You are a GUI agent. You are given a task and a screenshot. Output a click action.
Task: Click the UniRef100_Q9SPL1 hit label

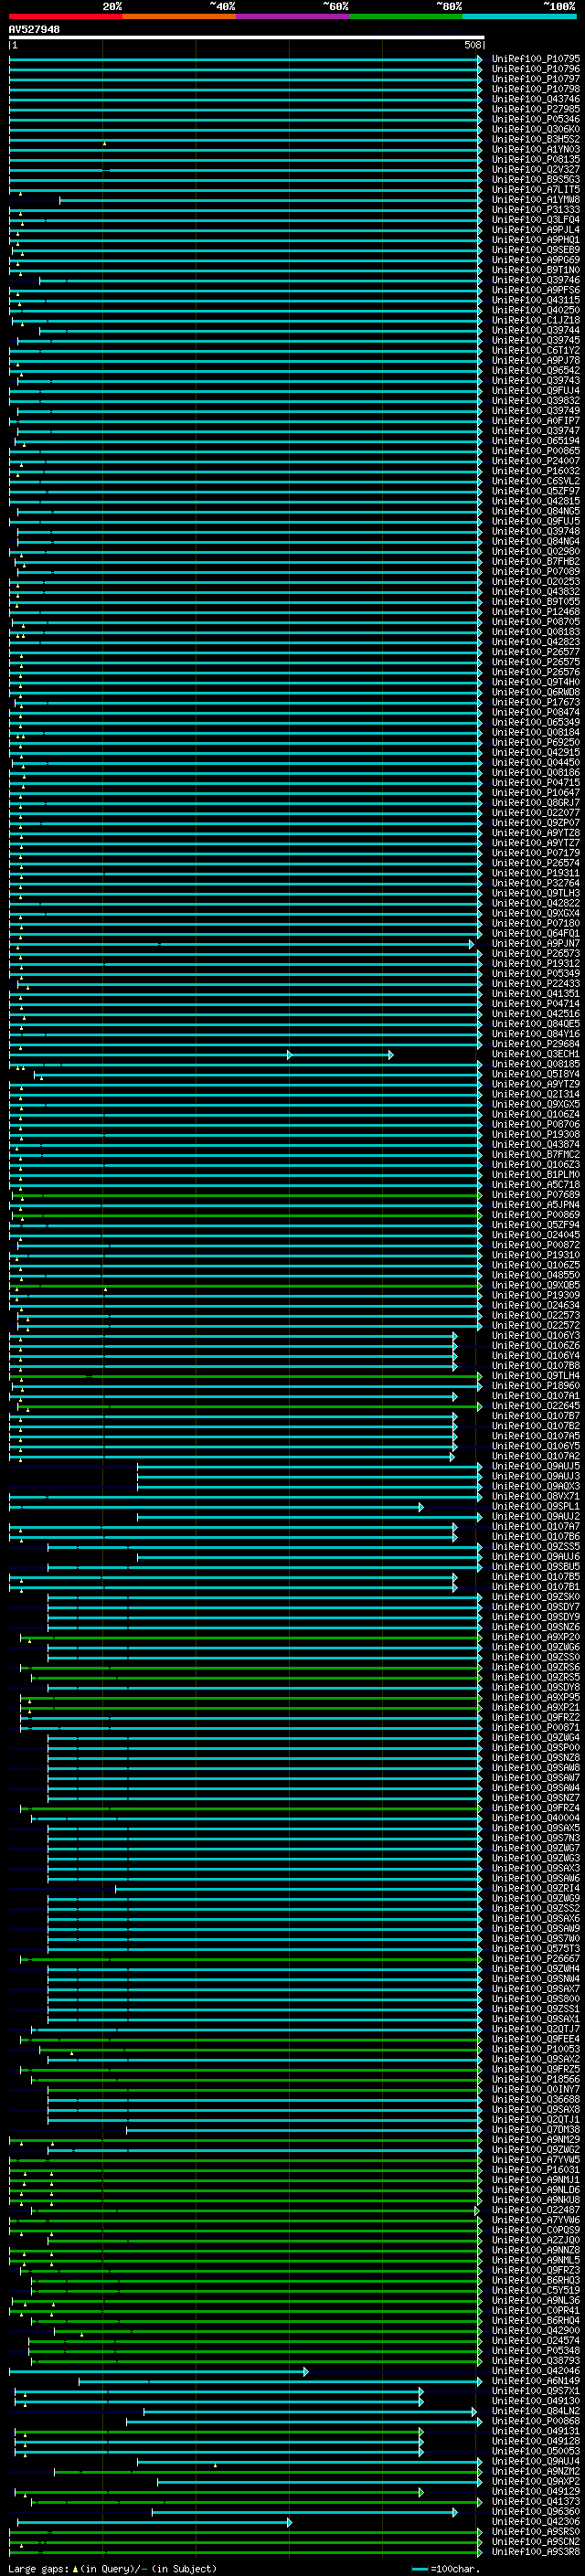[536, 1507]
